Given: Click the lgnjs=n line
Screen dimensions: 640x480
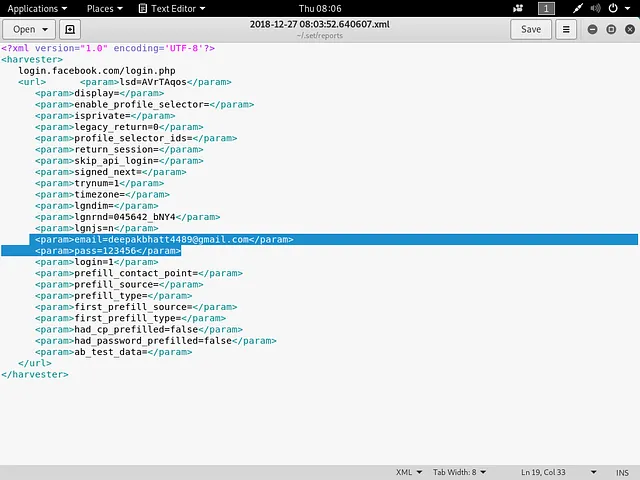Looking at the screenshot, I should click(x=97, y=228).
